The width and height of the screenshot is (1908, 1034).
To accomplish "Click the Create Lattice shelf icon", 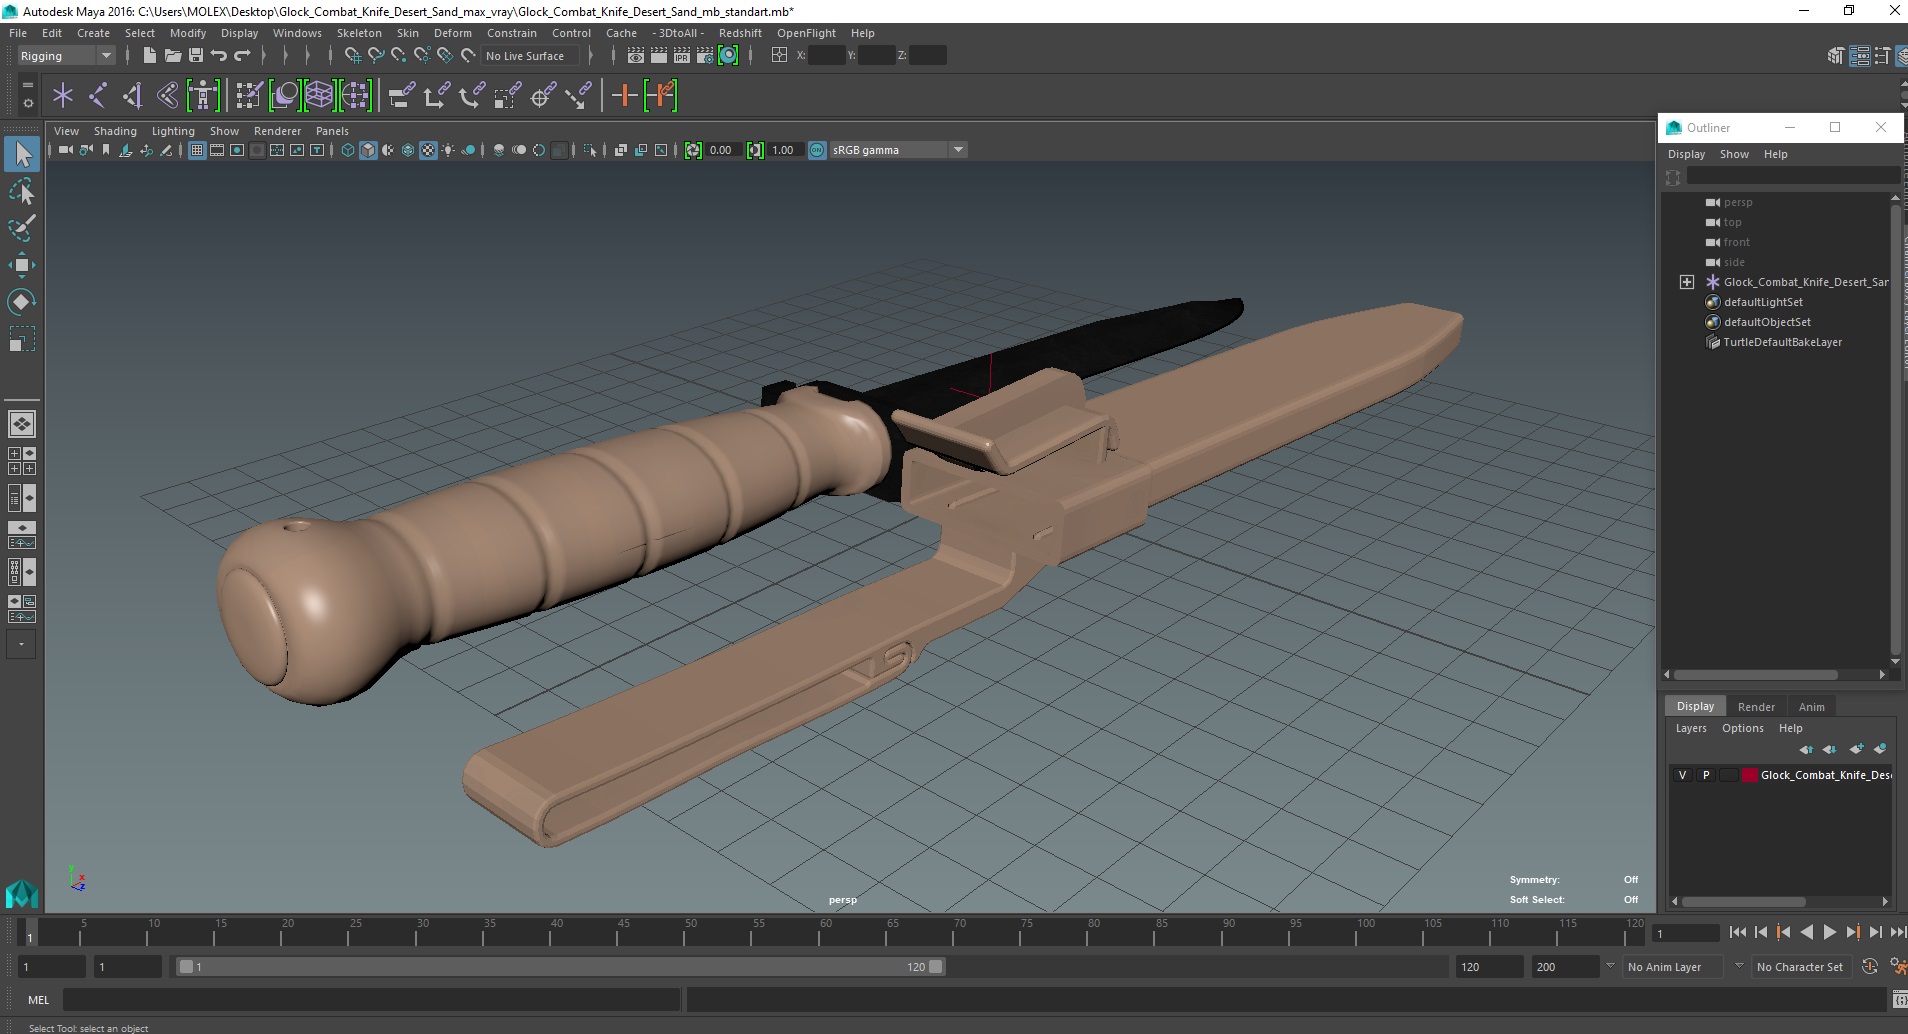I will coord(320,96).
